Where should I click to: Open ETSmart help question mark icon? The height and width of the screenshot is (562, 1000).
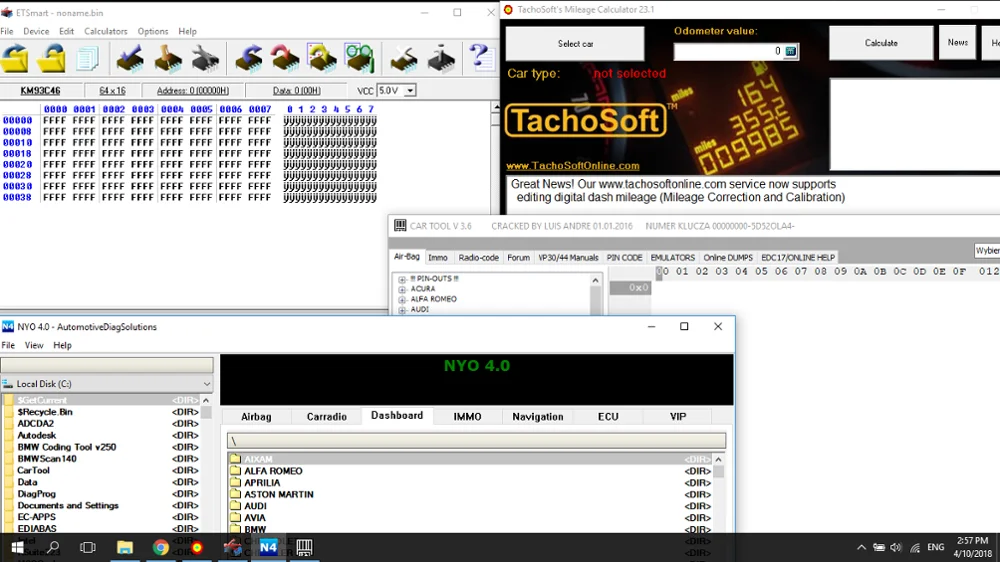click(x=479, y=58)
